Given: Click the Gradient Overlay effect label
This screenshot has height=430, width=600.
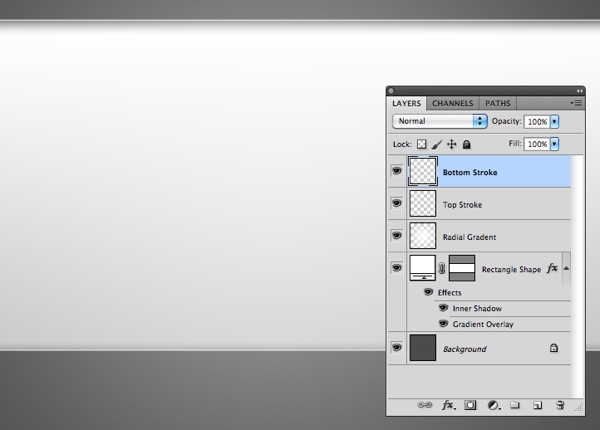Looking at the screenshot, I should (483, 324).
